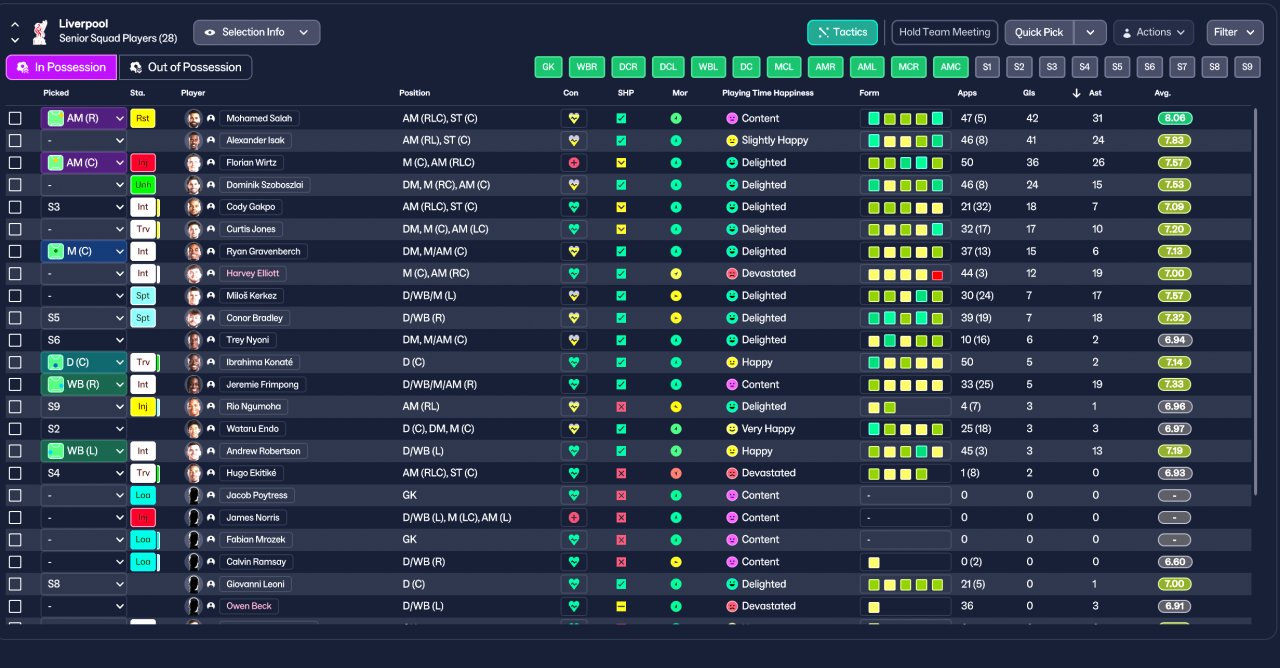This screenshot has width=1280, height=668.
Task: Click Dominik Szoboszlai's Unh status badge
Action: [x=143, y=184]
